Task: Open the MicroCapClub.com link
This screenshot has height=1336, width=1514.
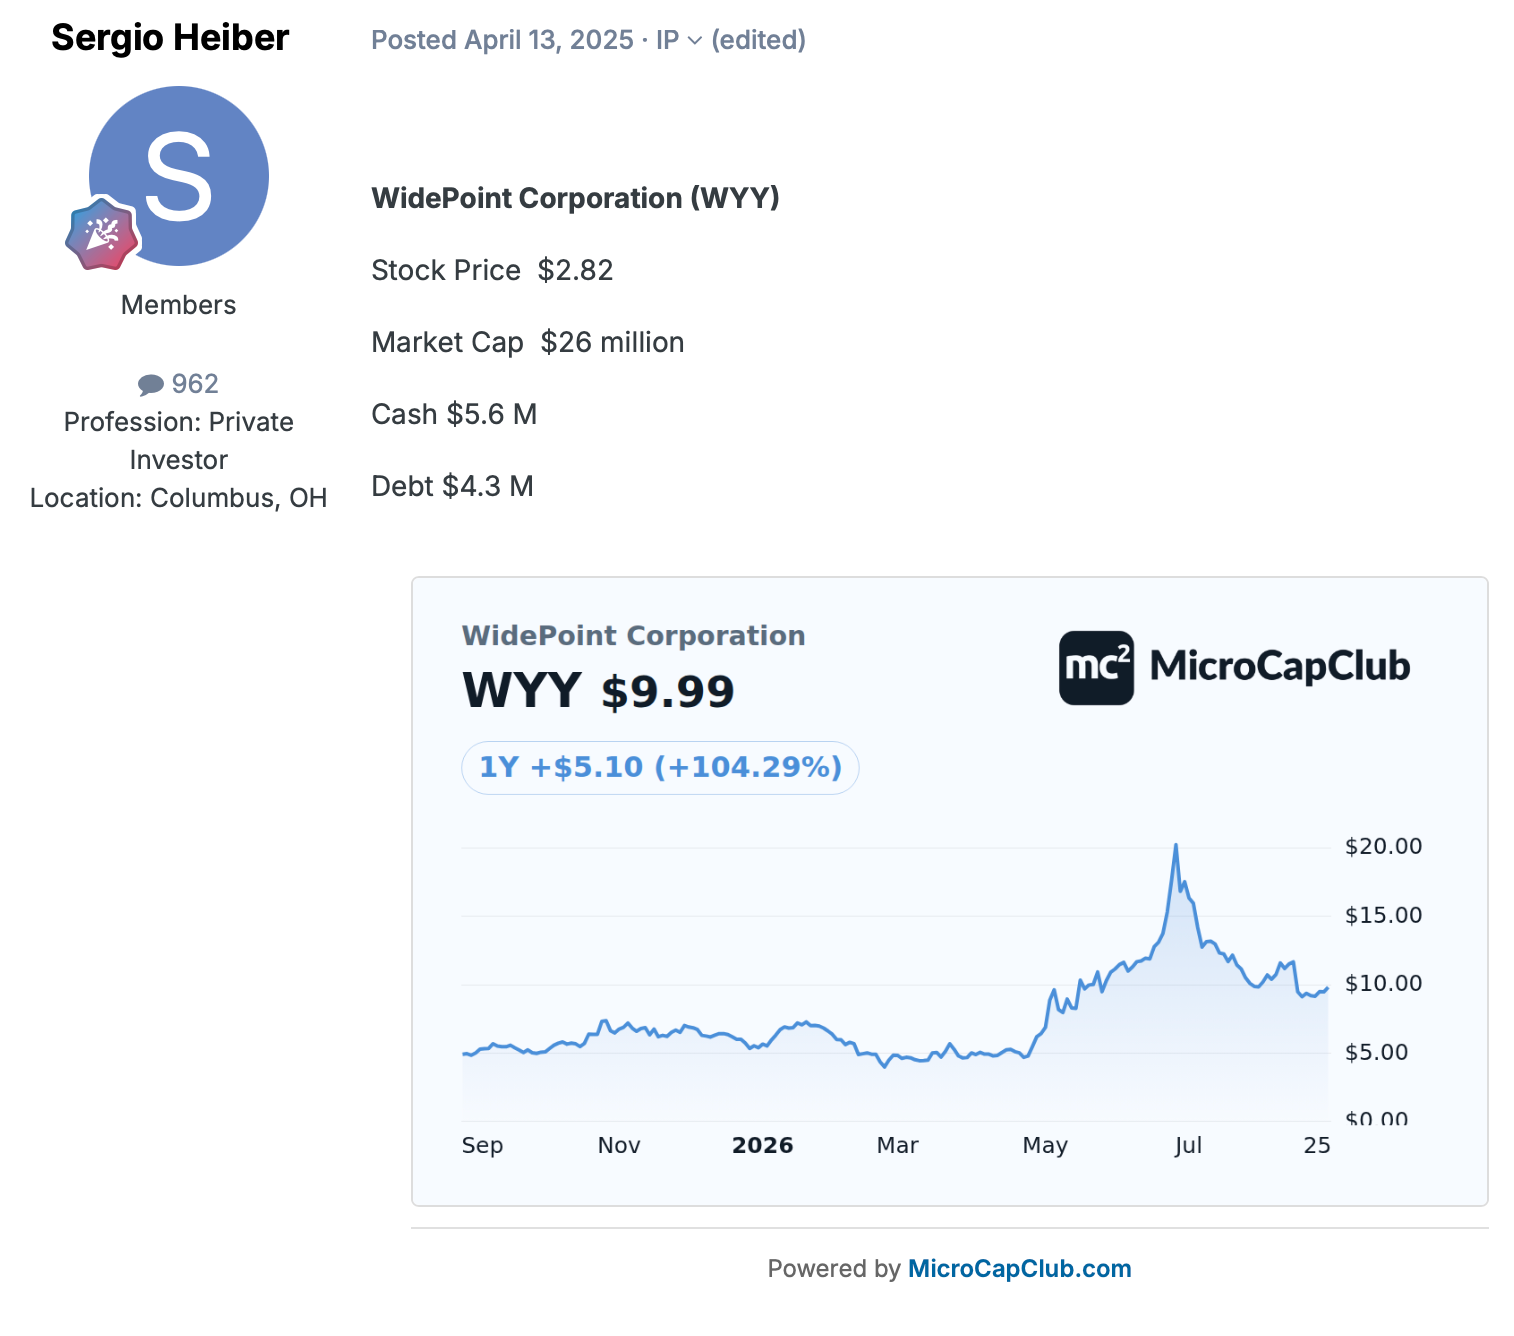Action: (1019, 1268)
